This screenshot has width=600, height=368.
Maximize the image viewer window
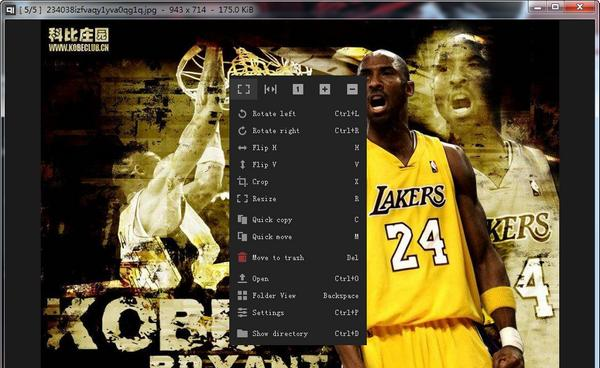[556, 7]
